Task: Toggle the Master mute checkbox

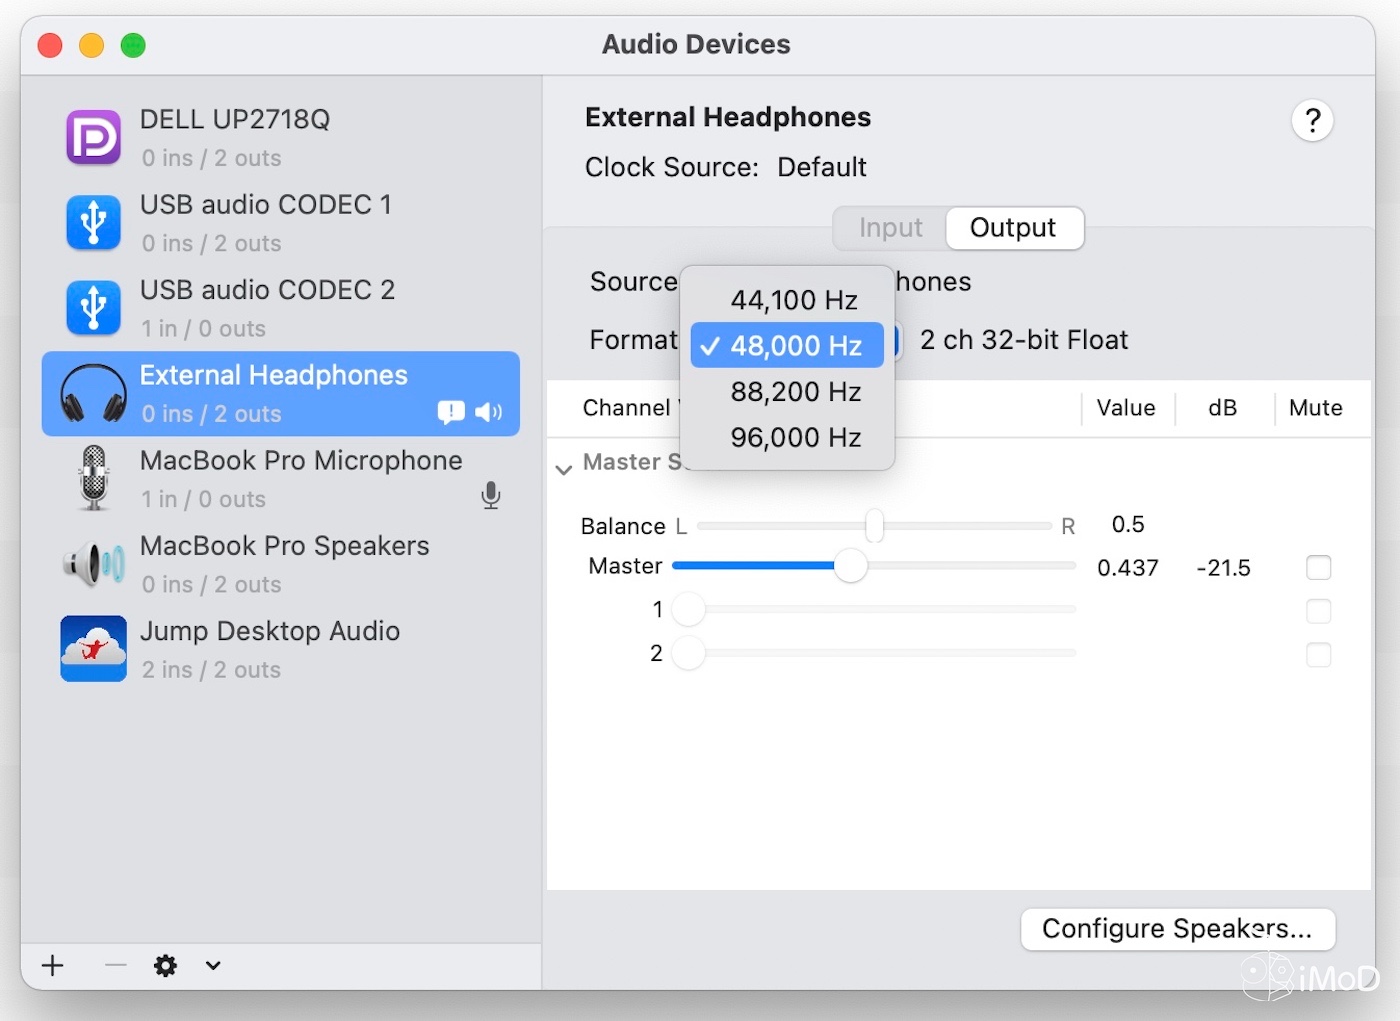Action: click(1318, 568)
